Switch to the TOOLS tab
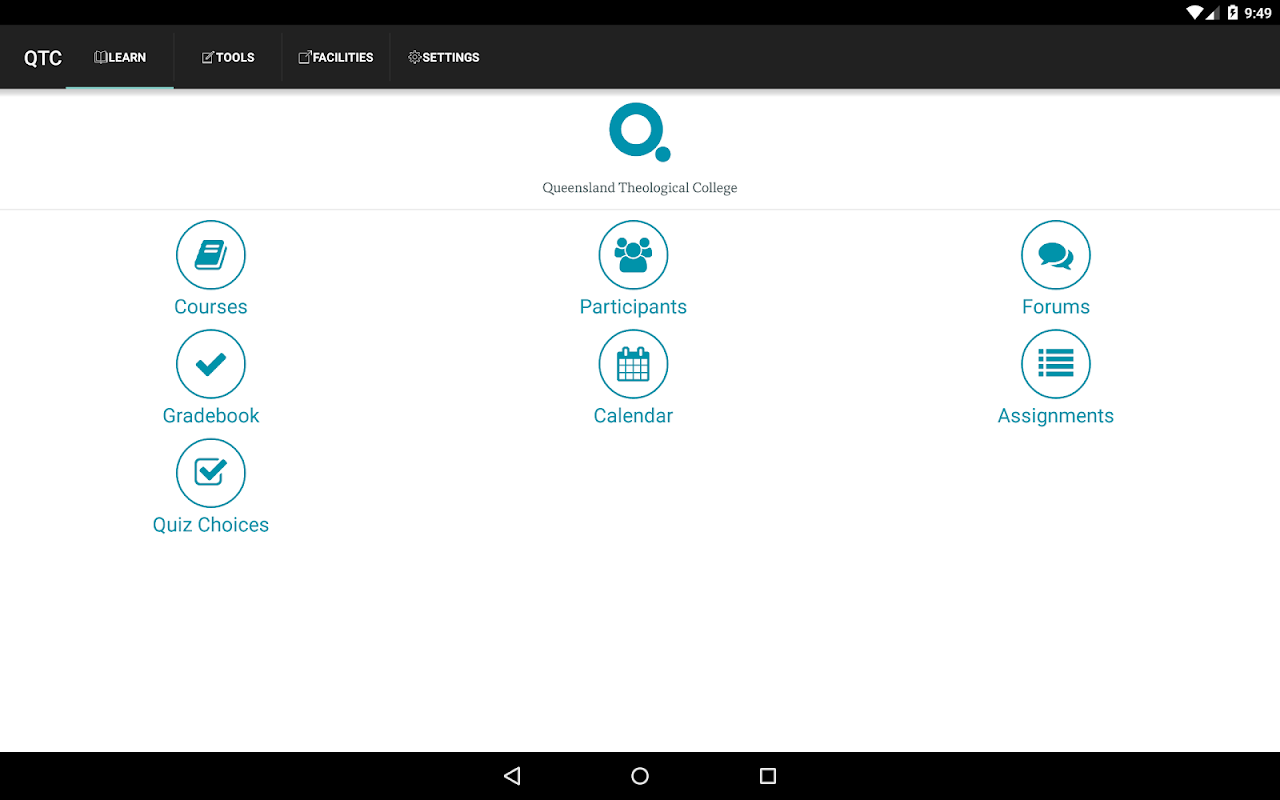Image resolution: width=1280 pixels, height=800 pixels. 228,57
